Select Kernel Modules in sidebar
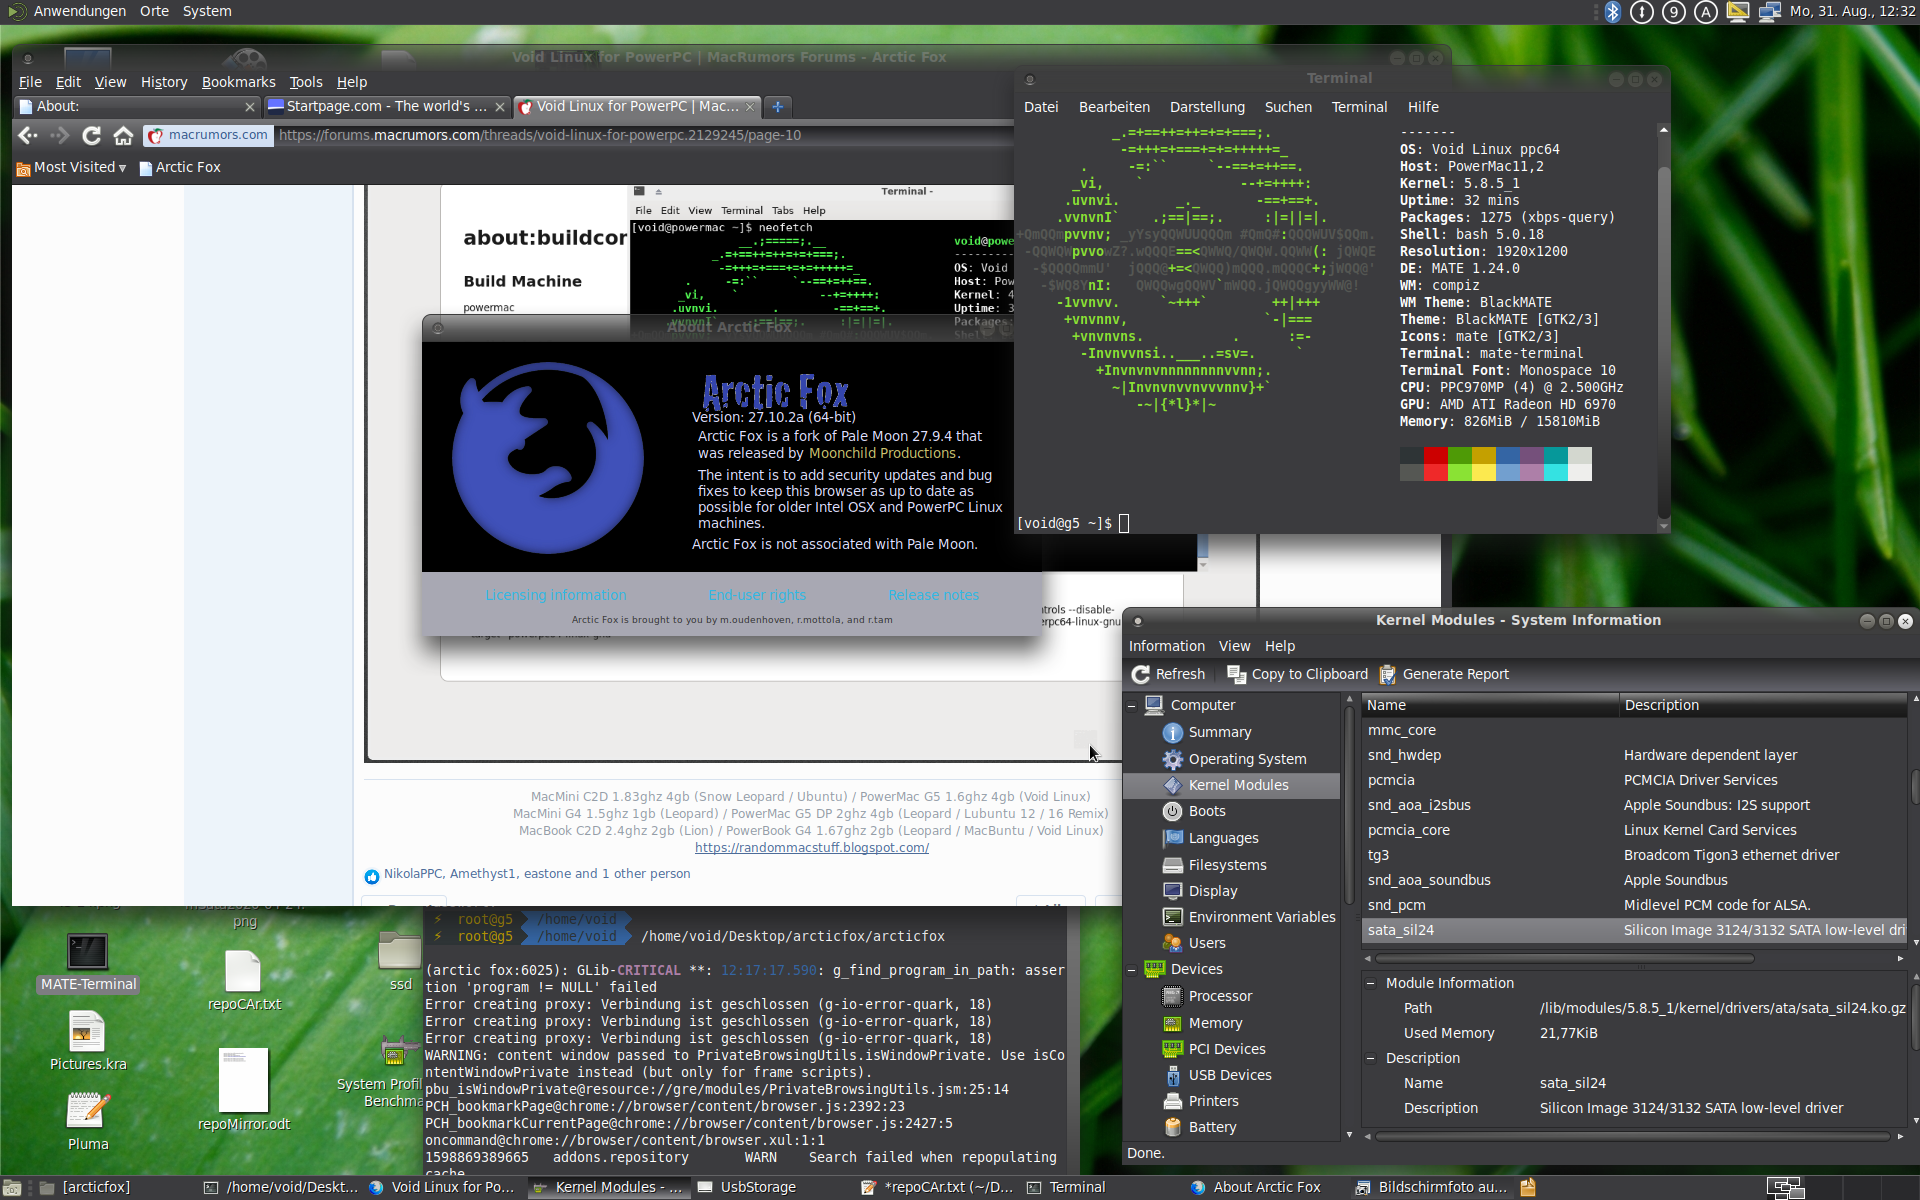This screenshot has height=1200, width=1920. pos(1238,785)
